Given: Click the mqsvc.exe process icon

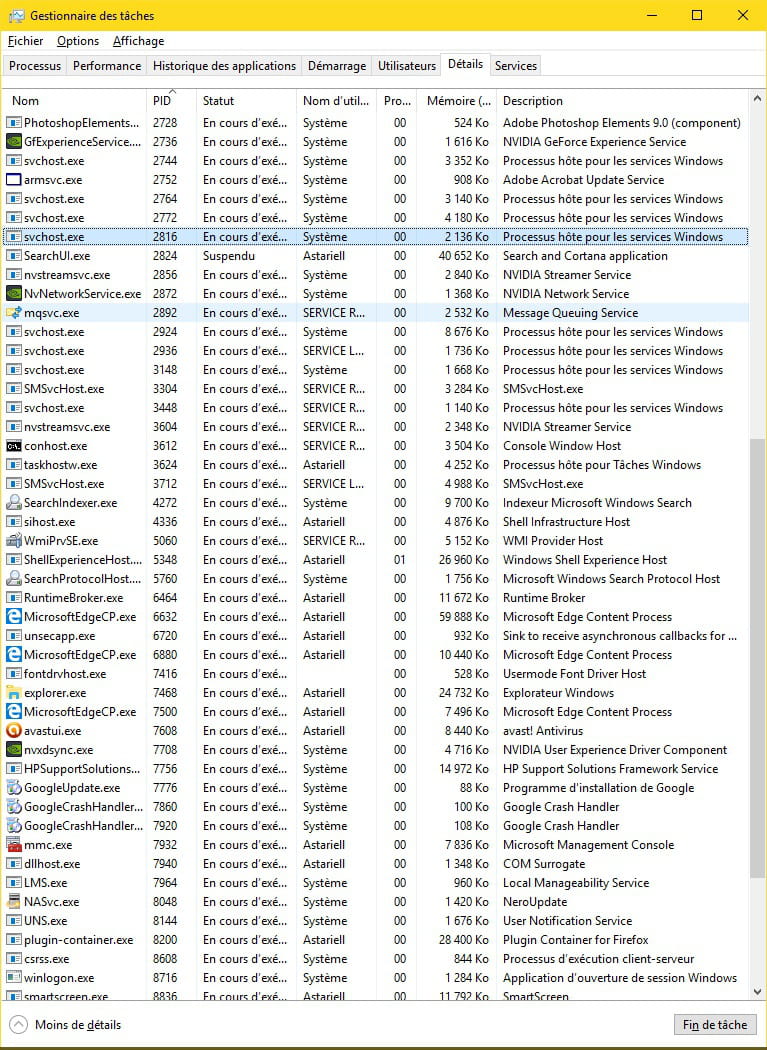Looking at the screenshot, I should click(13, 313).
